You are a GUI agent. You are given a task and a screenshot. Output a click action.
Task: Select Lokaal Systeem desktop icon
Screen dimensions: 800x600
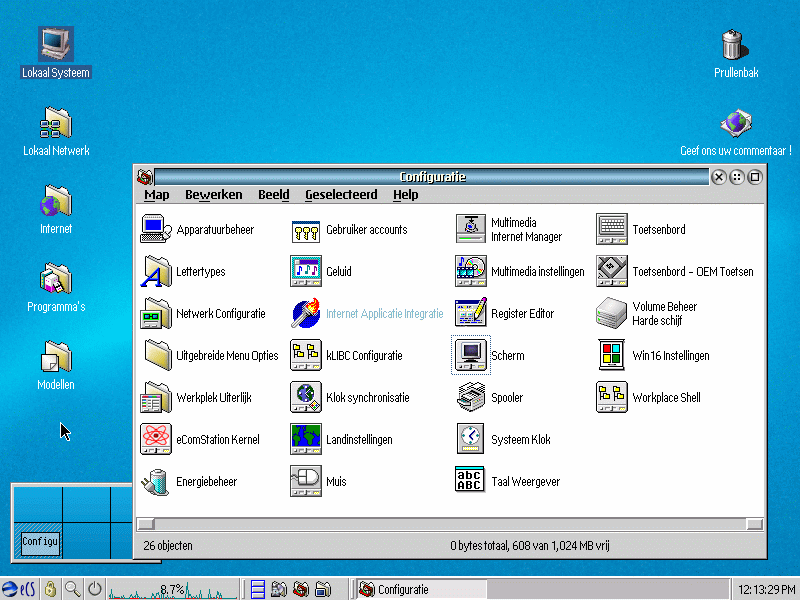(x=56, y=44)
